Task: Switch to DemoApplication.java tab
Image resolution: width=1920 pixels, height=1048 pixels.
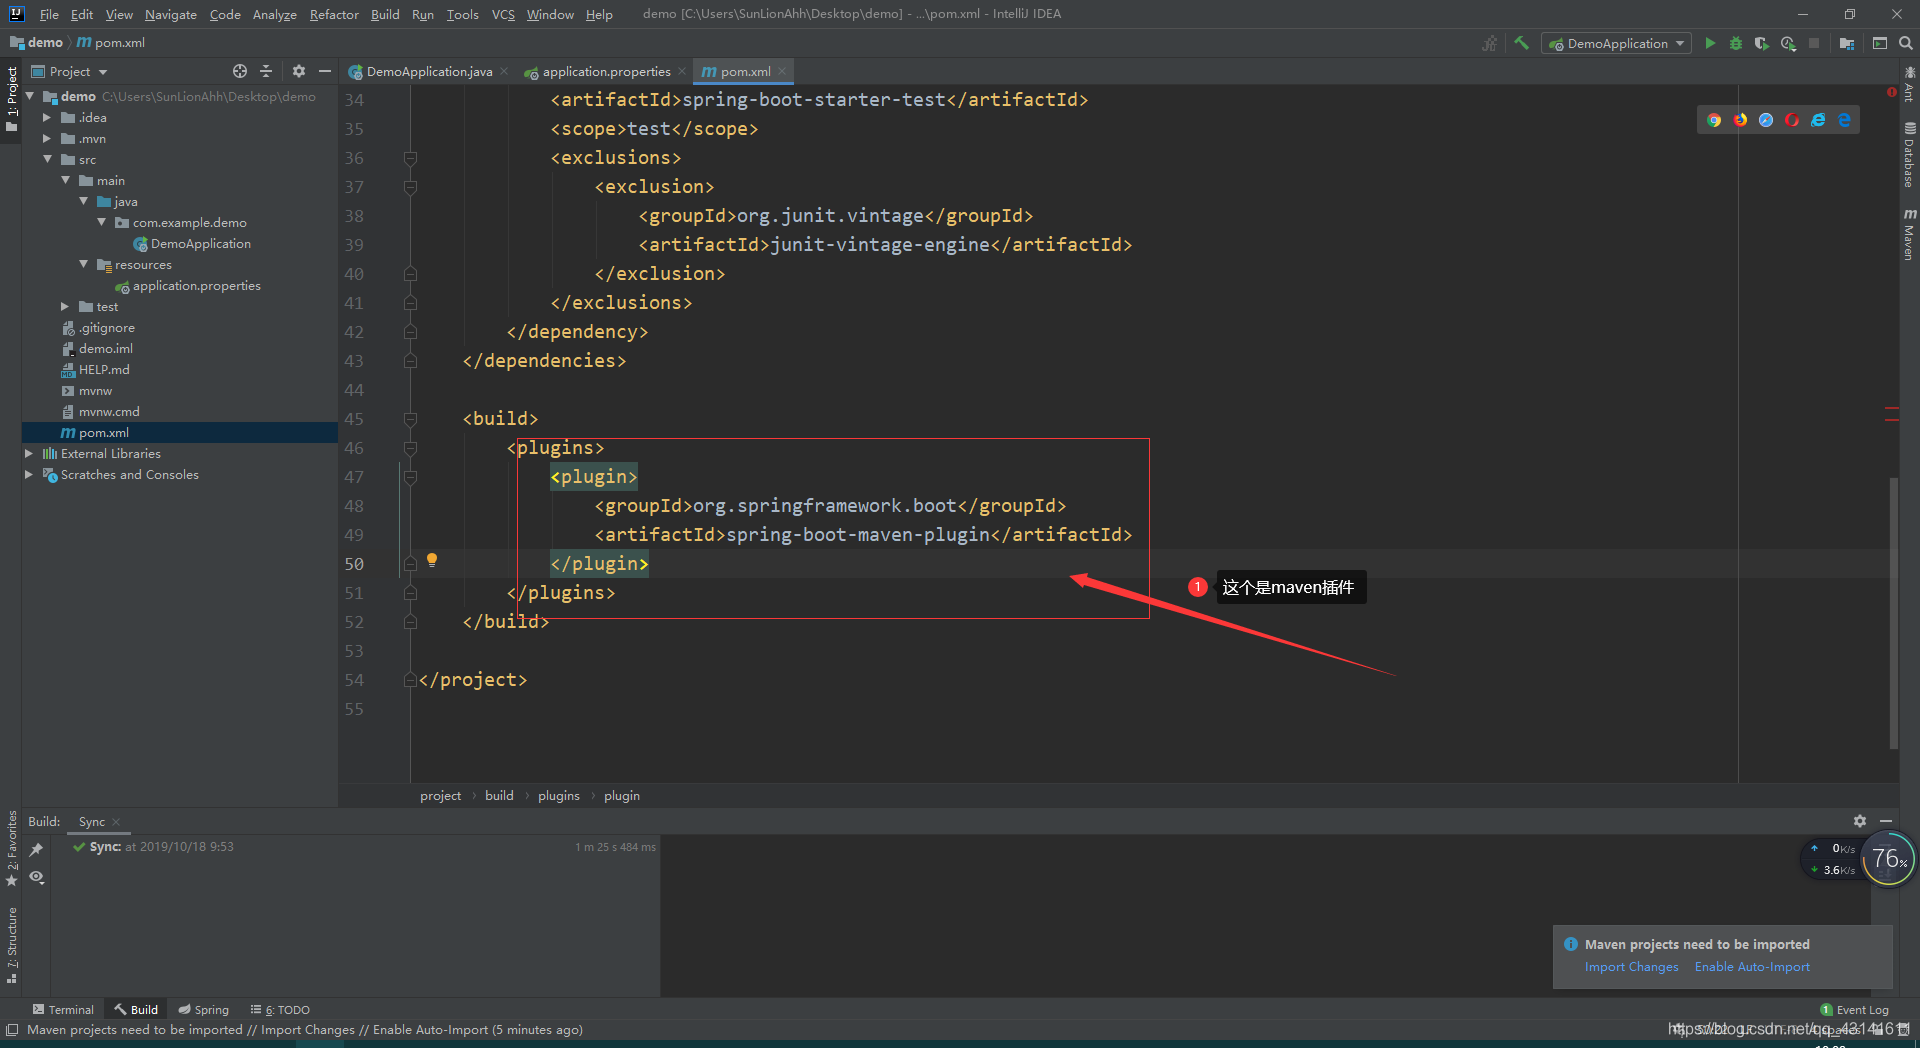Action: tap(429, 71)
